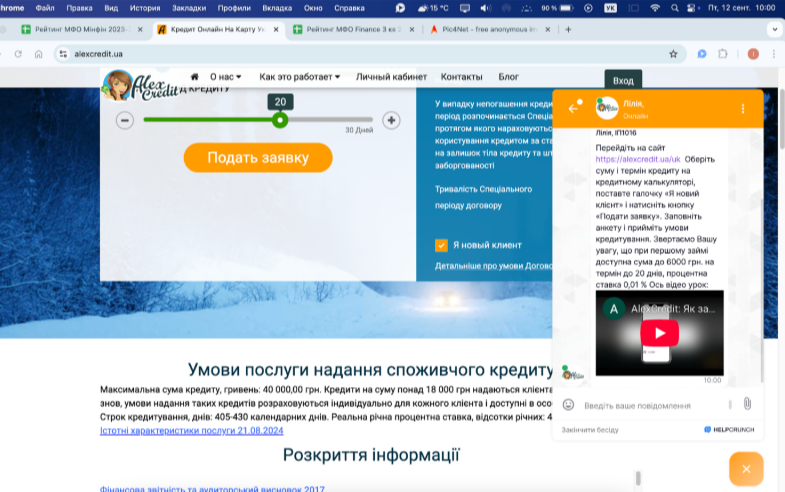Close the Кредит Онлайн На Карту tab
This screenshot has height=492, width=785.
(276, 30)
